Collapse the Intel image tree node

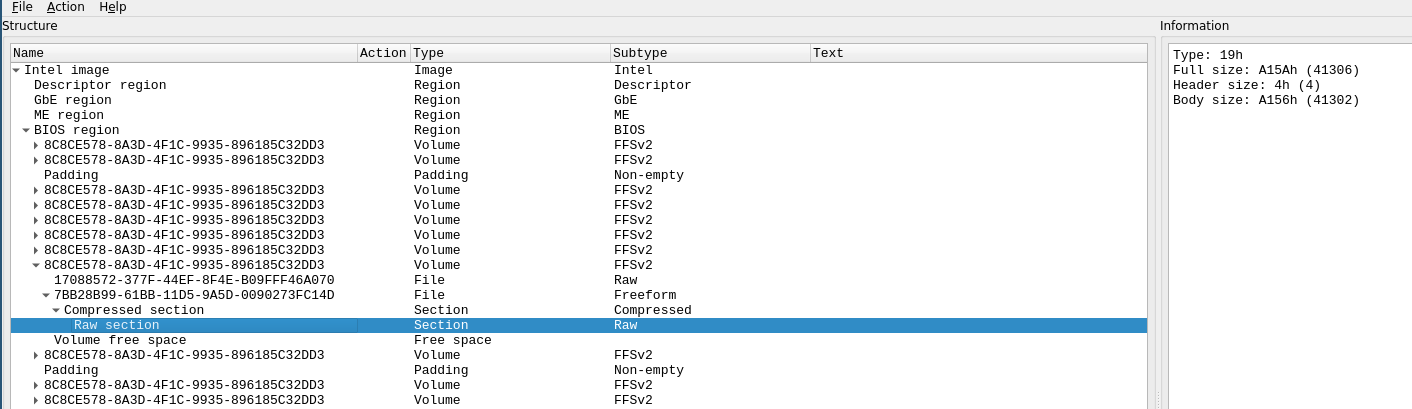pos(16,70)
